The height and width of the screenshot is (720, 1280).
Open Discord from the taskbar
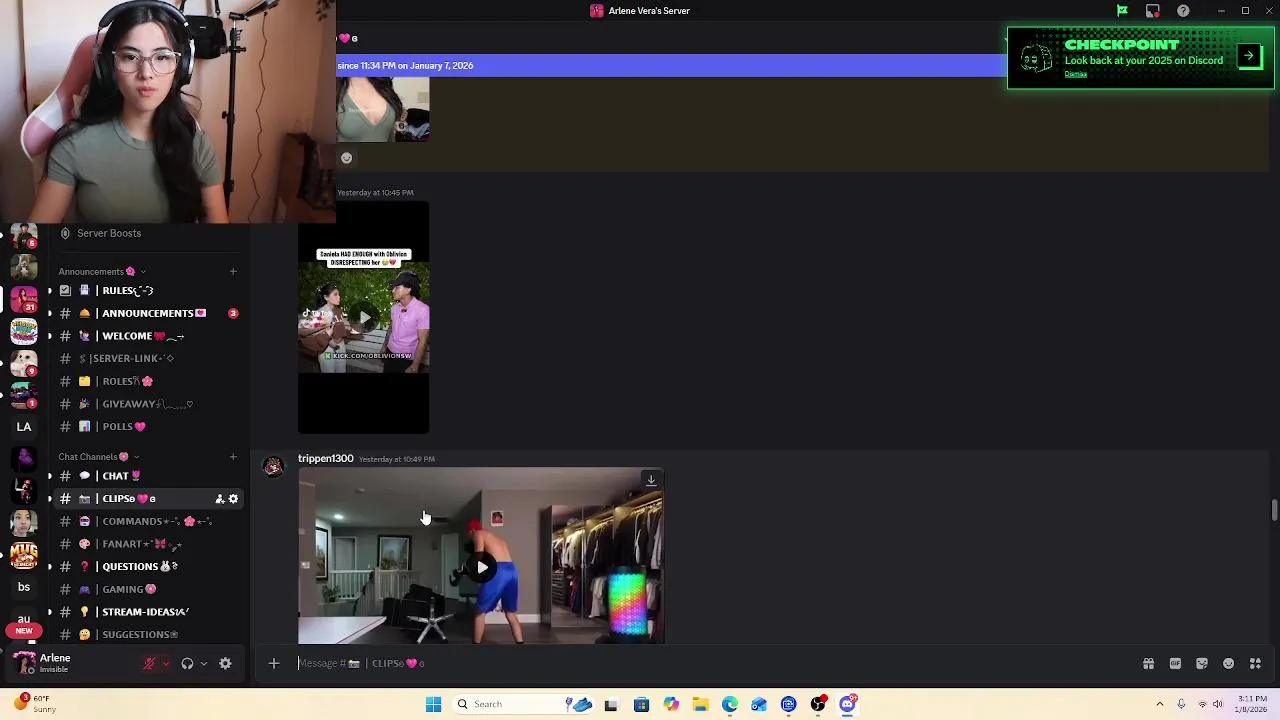(847, 704)
